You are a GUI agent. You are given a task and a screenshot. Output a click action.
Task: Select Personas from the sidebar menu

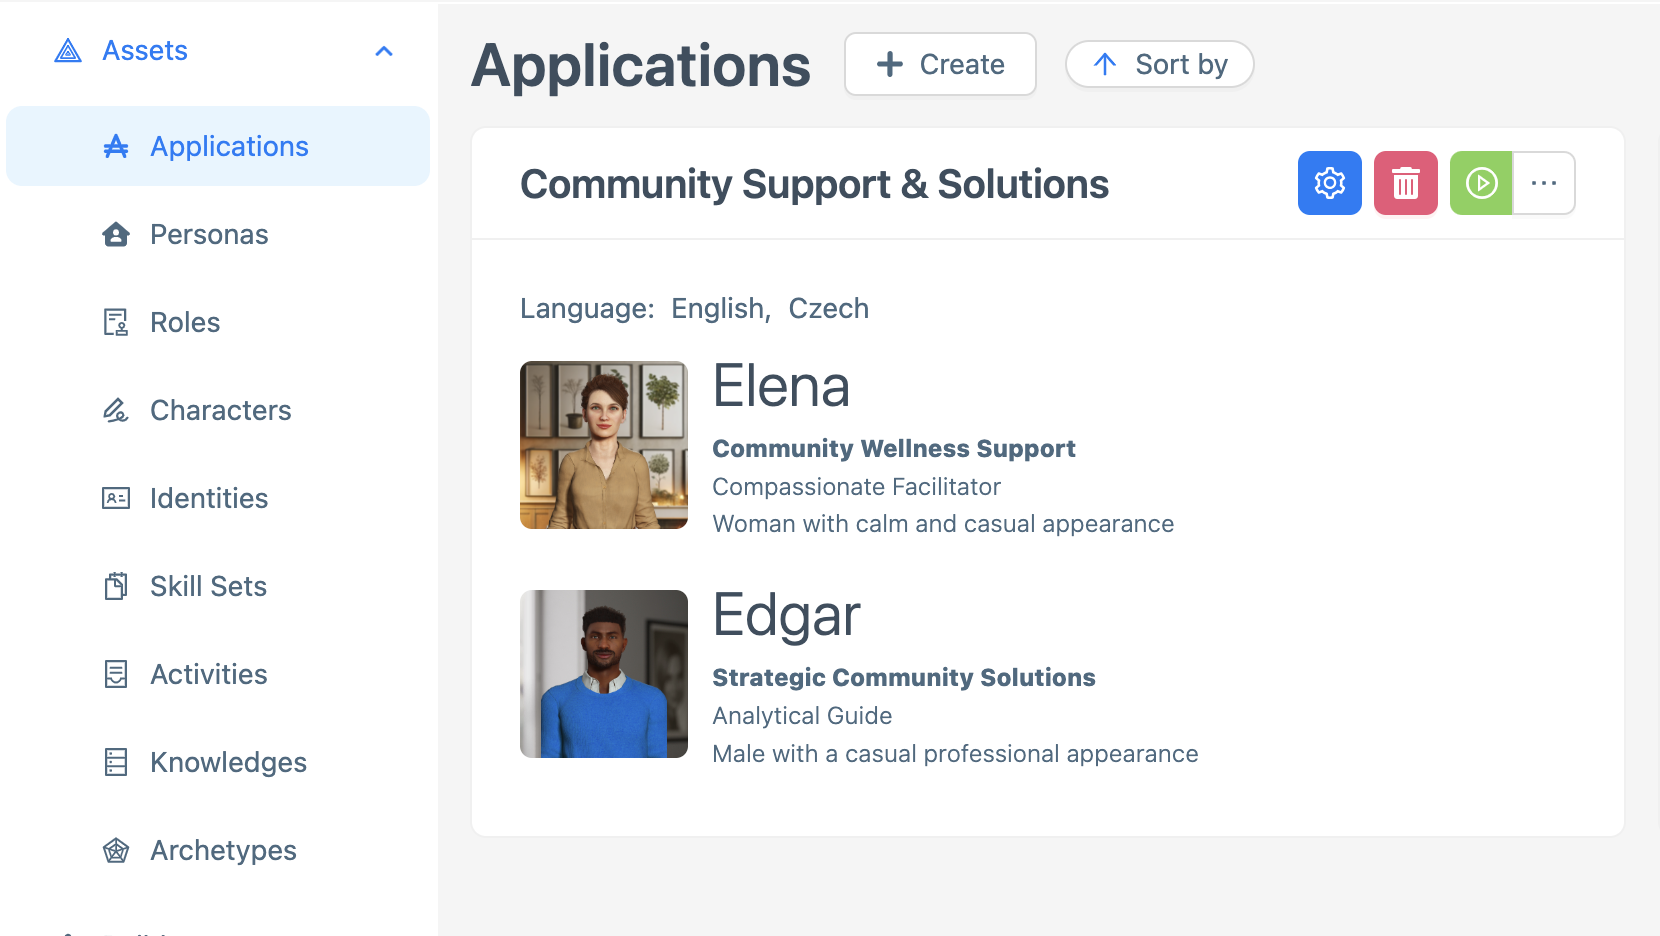208,234
